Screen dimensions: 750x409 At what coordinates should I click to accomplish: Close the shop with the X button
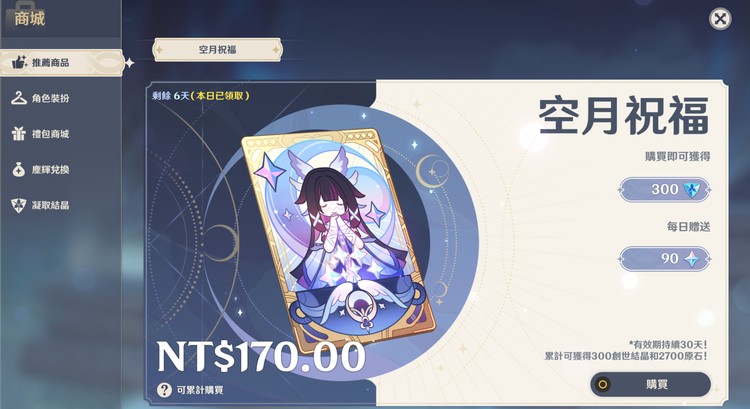(720, 19)
